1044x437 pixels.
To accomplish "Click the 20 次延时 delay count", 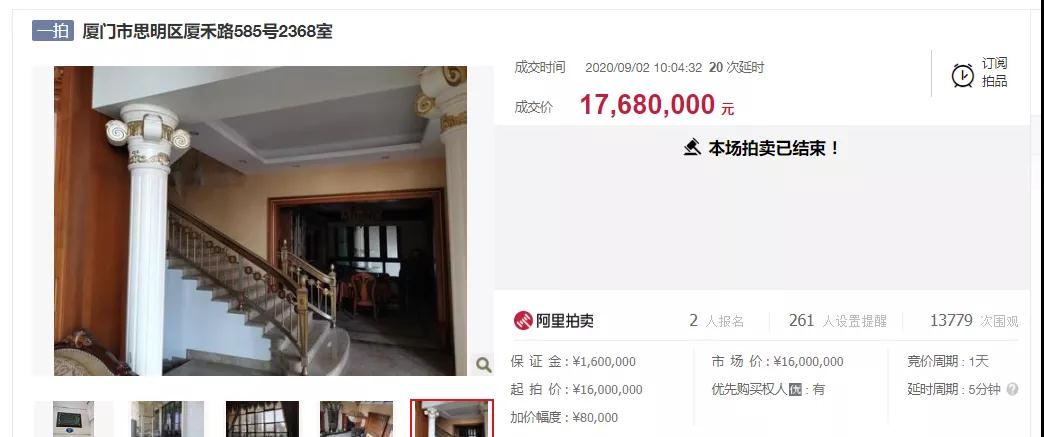I will coord(736,67).
